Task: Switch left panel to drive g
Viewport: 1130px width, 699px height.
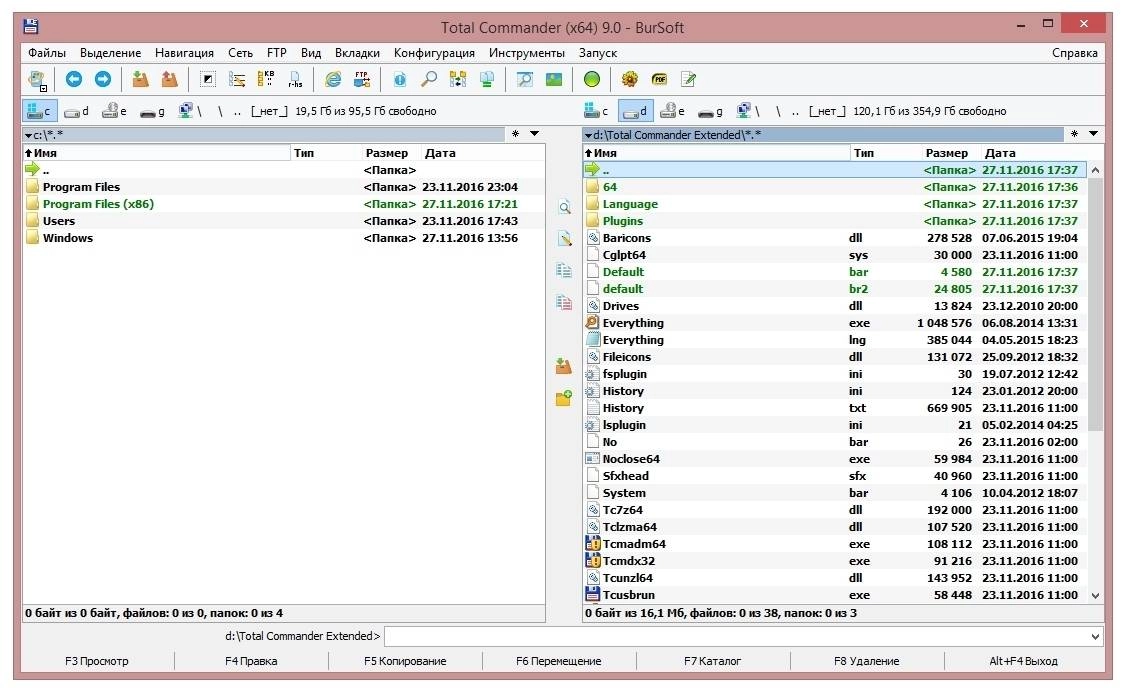Action: coord(152,111)
